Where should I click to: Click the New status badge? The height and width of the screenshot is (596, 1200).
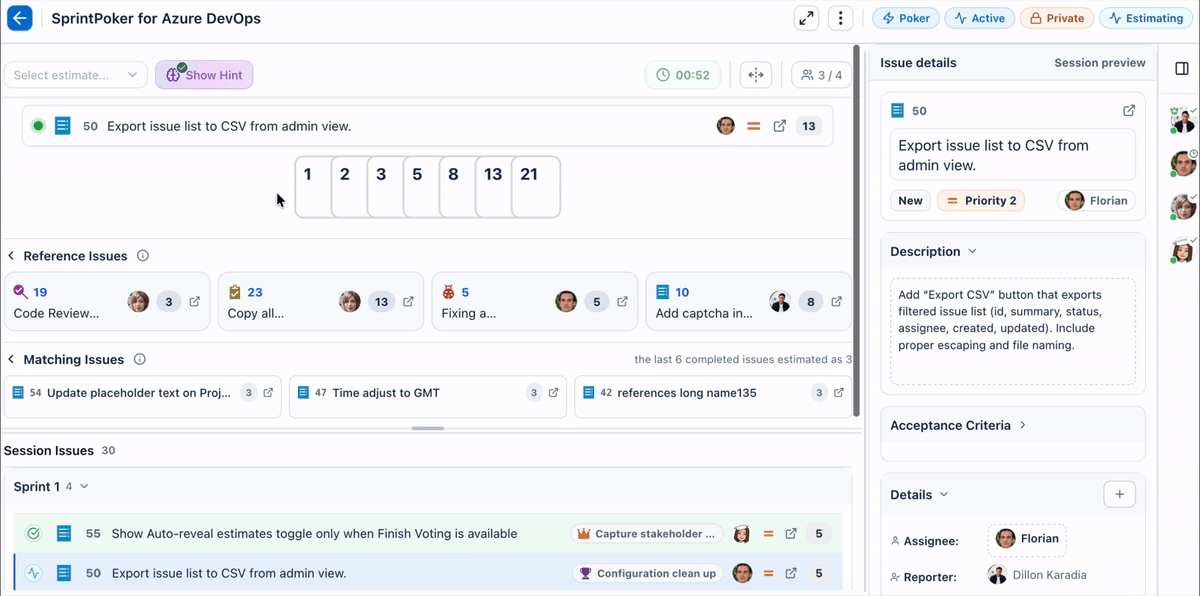pos(910,200)
